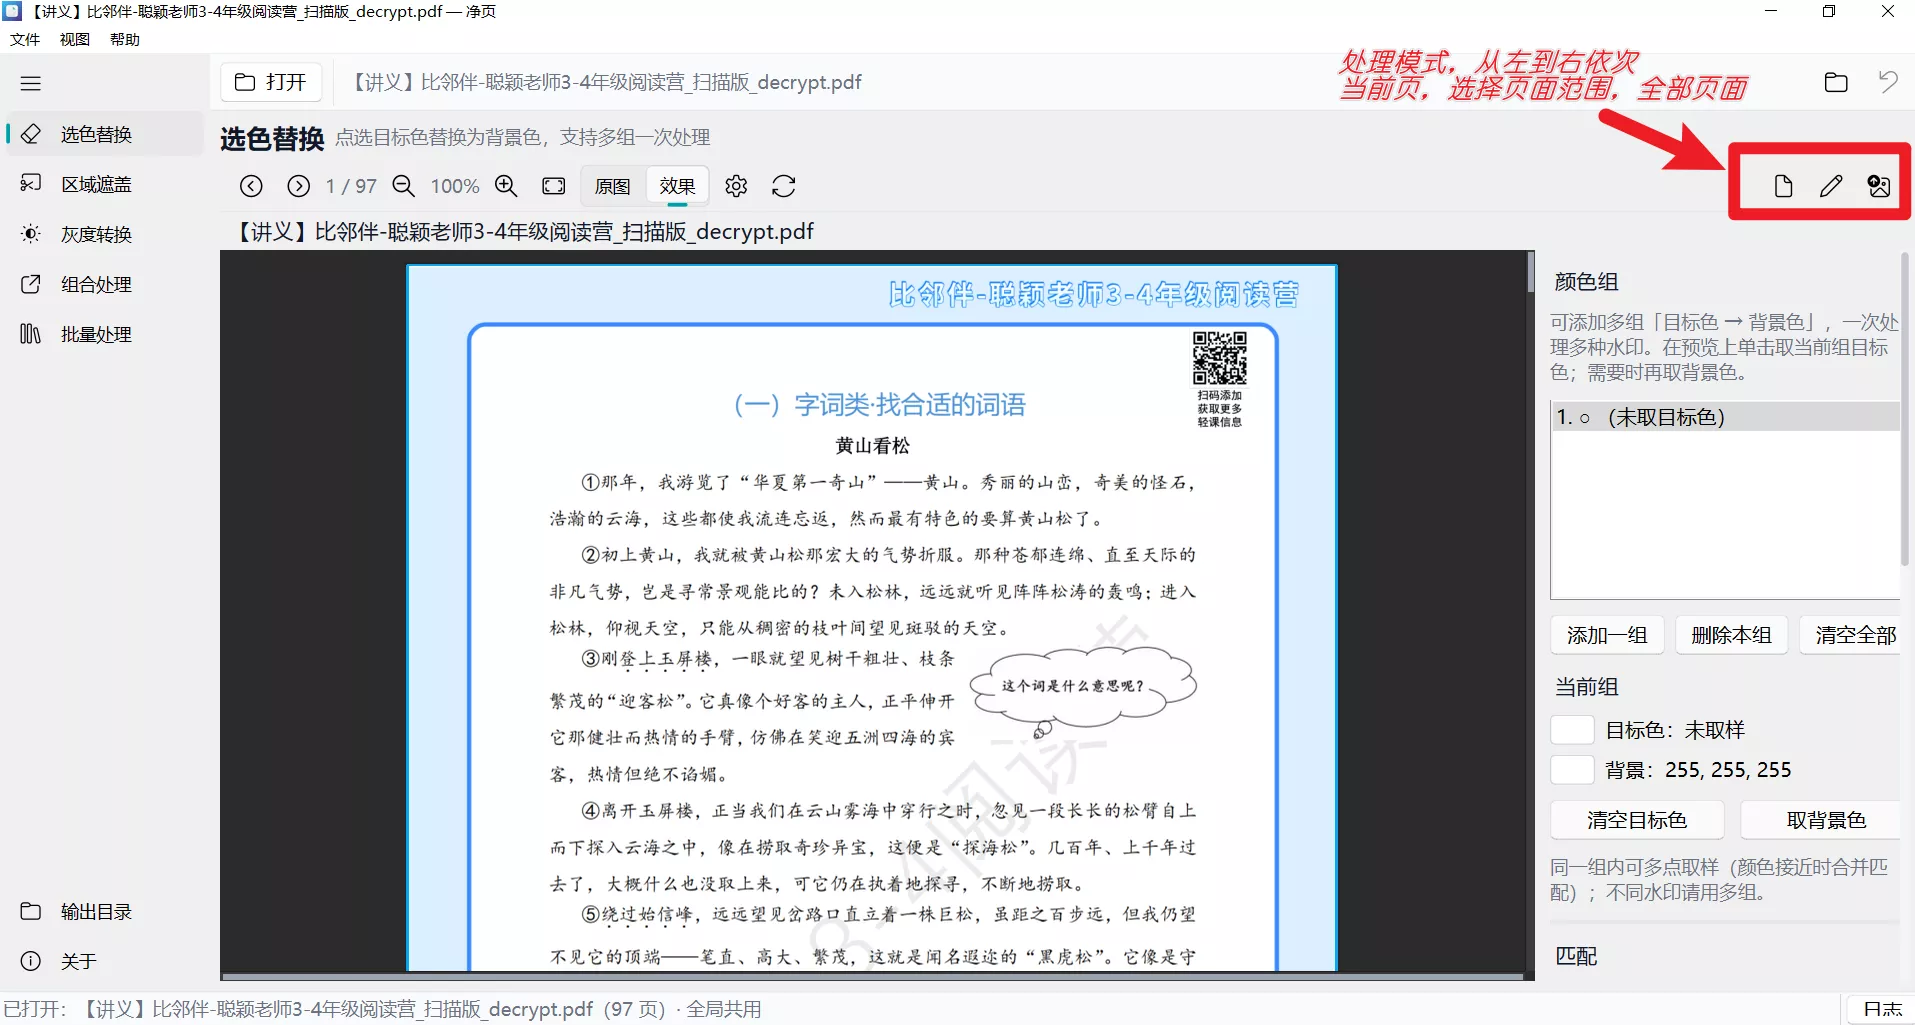Go to the next page arrow
The width and height of the screenshot is (1915, 1025).
click(x=298, y=186)
